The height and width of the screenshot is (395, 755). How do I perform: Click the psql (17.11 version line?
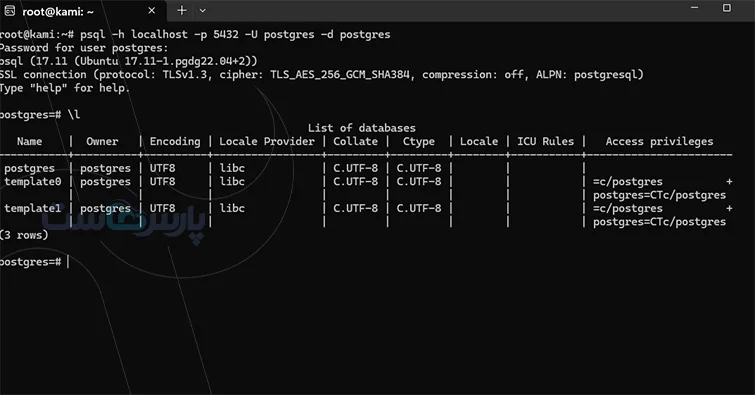(x=129, y=61)
